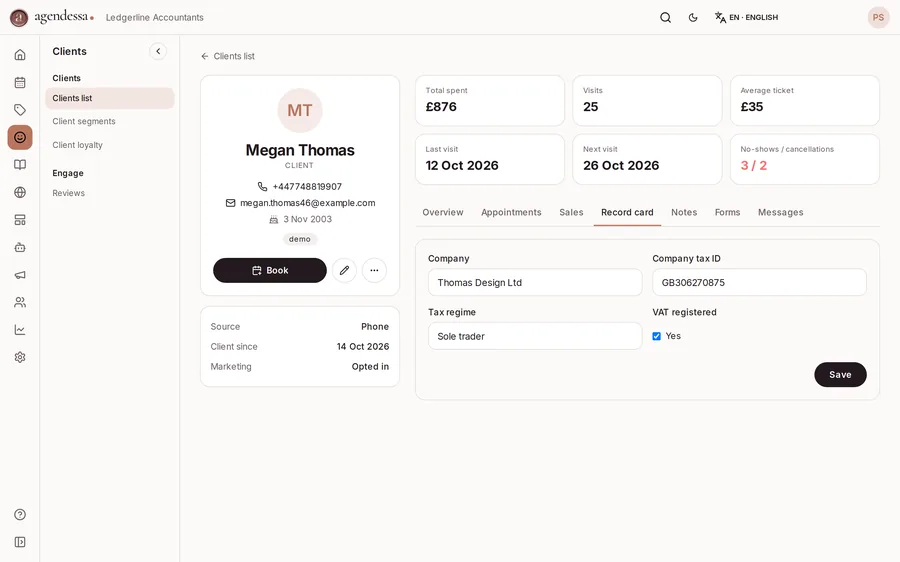900x562 pixels.
Task: Click the Total spent £876 card
Action: point(490,100)
